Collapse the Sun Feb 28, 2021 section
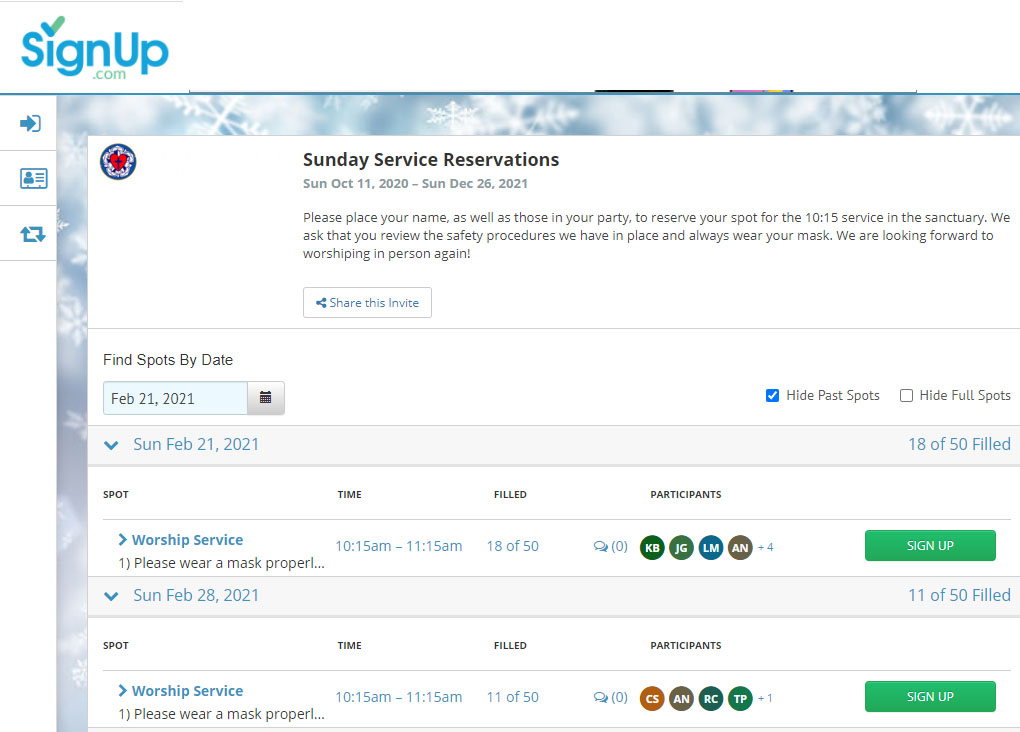Screen dimensions: 1020x732 pyautogui.click(x=112, y=596)
